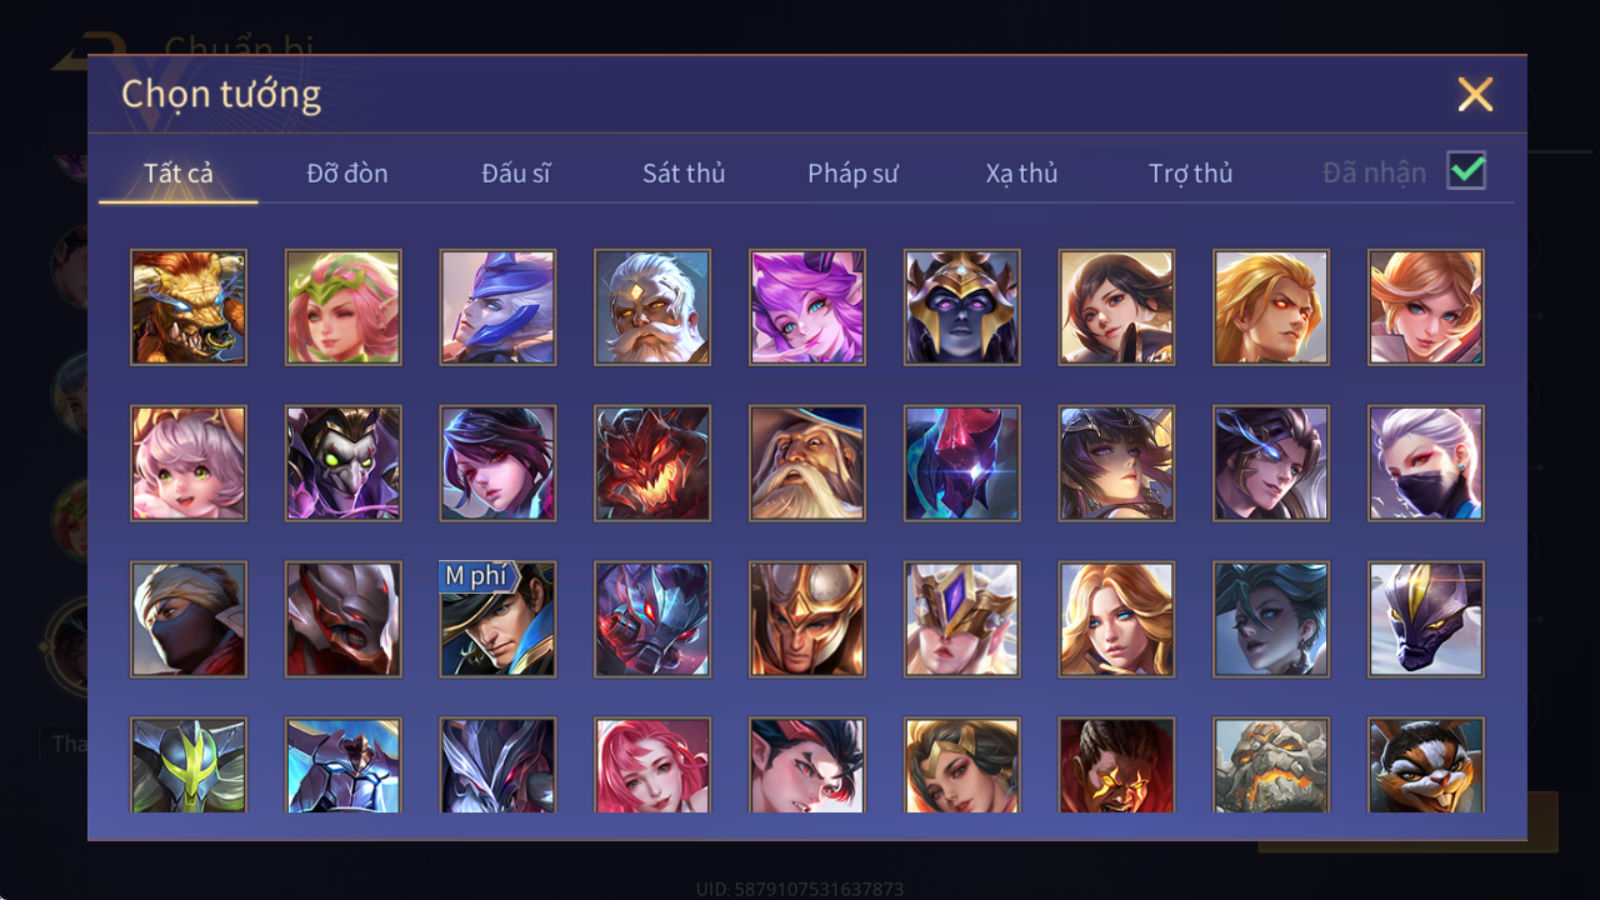This screenshot has height=900, width=1600.
Task: Show the Pháp sư heroes
Action: (x=853, y=173)
